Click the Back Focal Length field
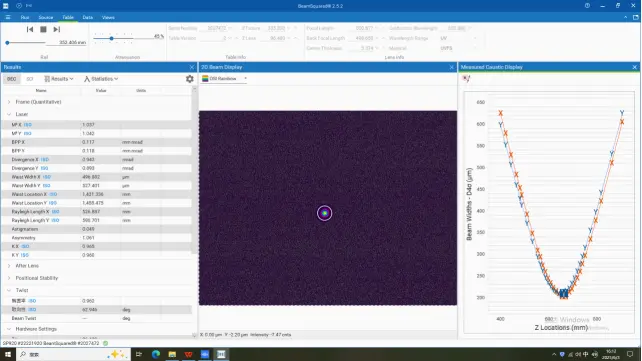 coord(362,38)
